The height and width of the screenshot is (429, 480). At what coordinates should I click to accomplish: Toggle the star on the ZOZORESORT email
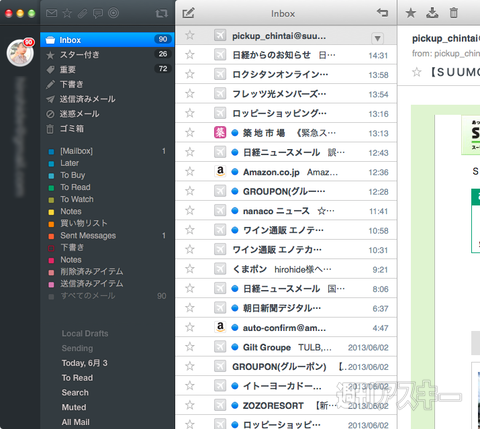click(190, 405)
